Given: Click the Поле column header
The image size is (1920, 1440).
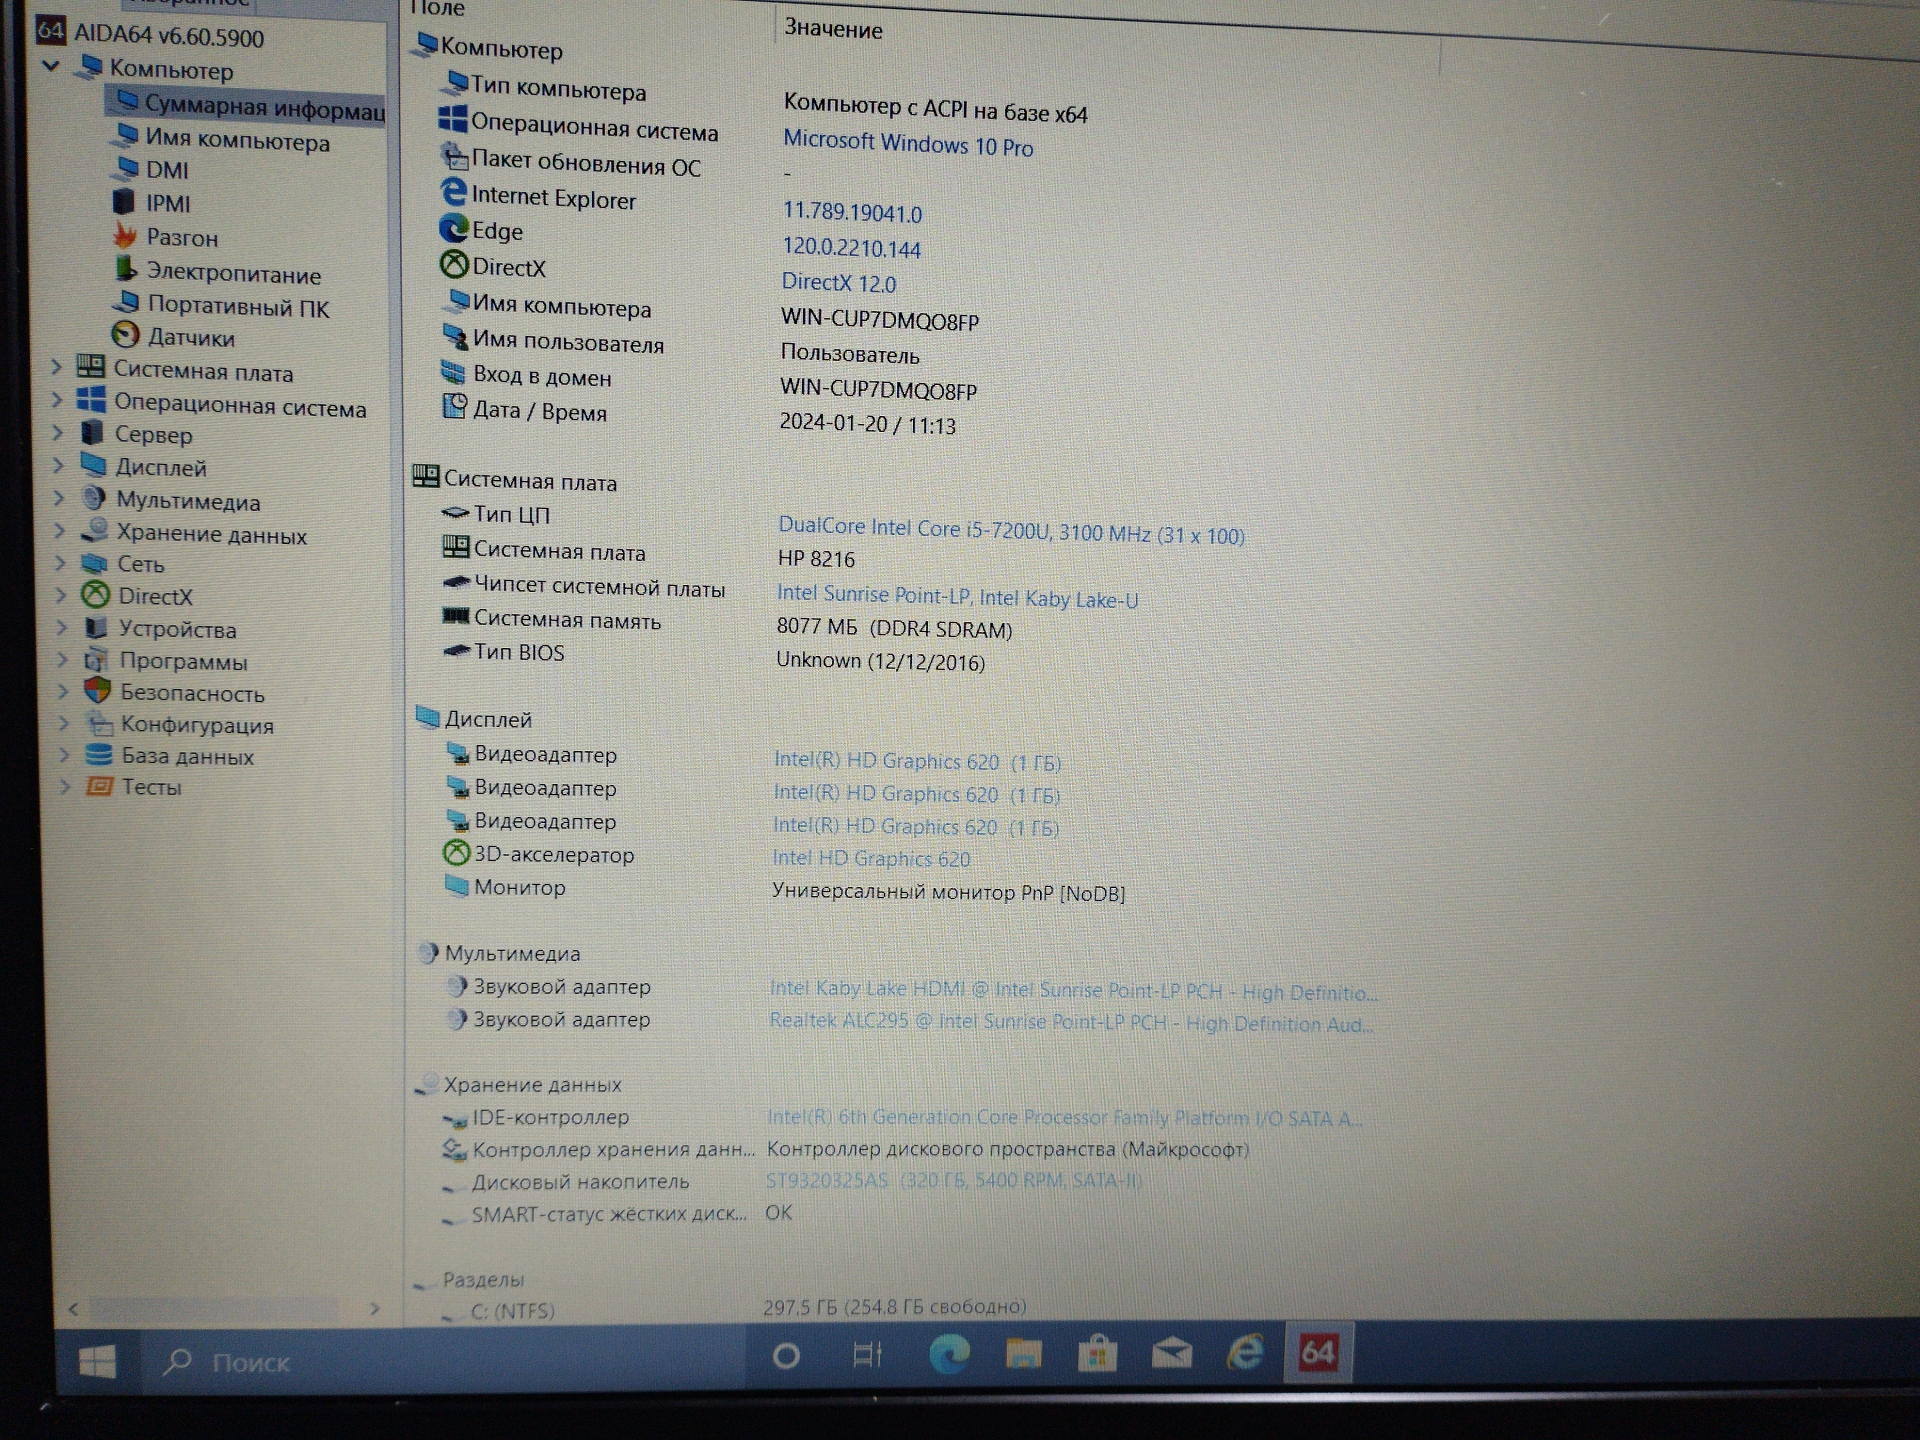Looking at the screenshot, I should (437, 8).
